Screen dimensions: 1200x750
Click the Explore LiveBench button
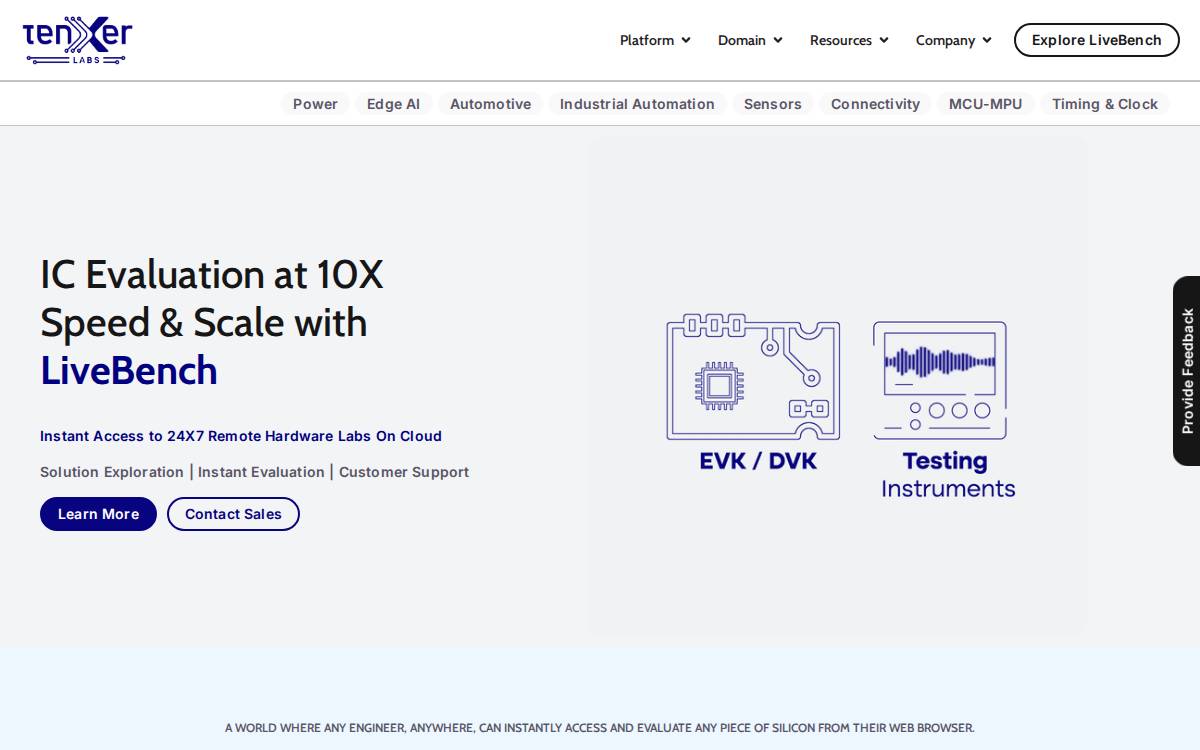(x=1097, y=40)
